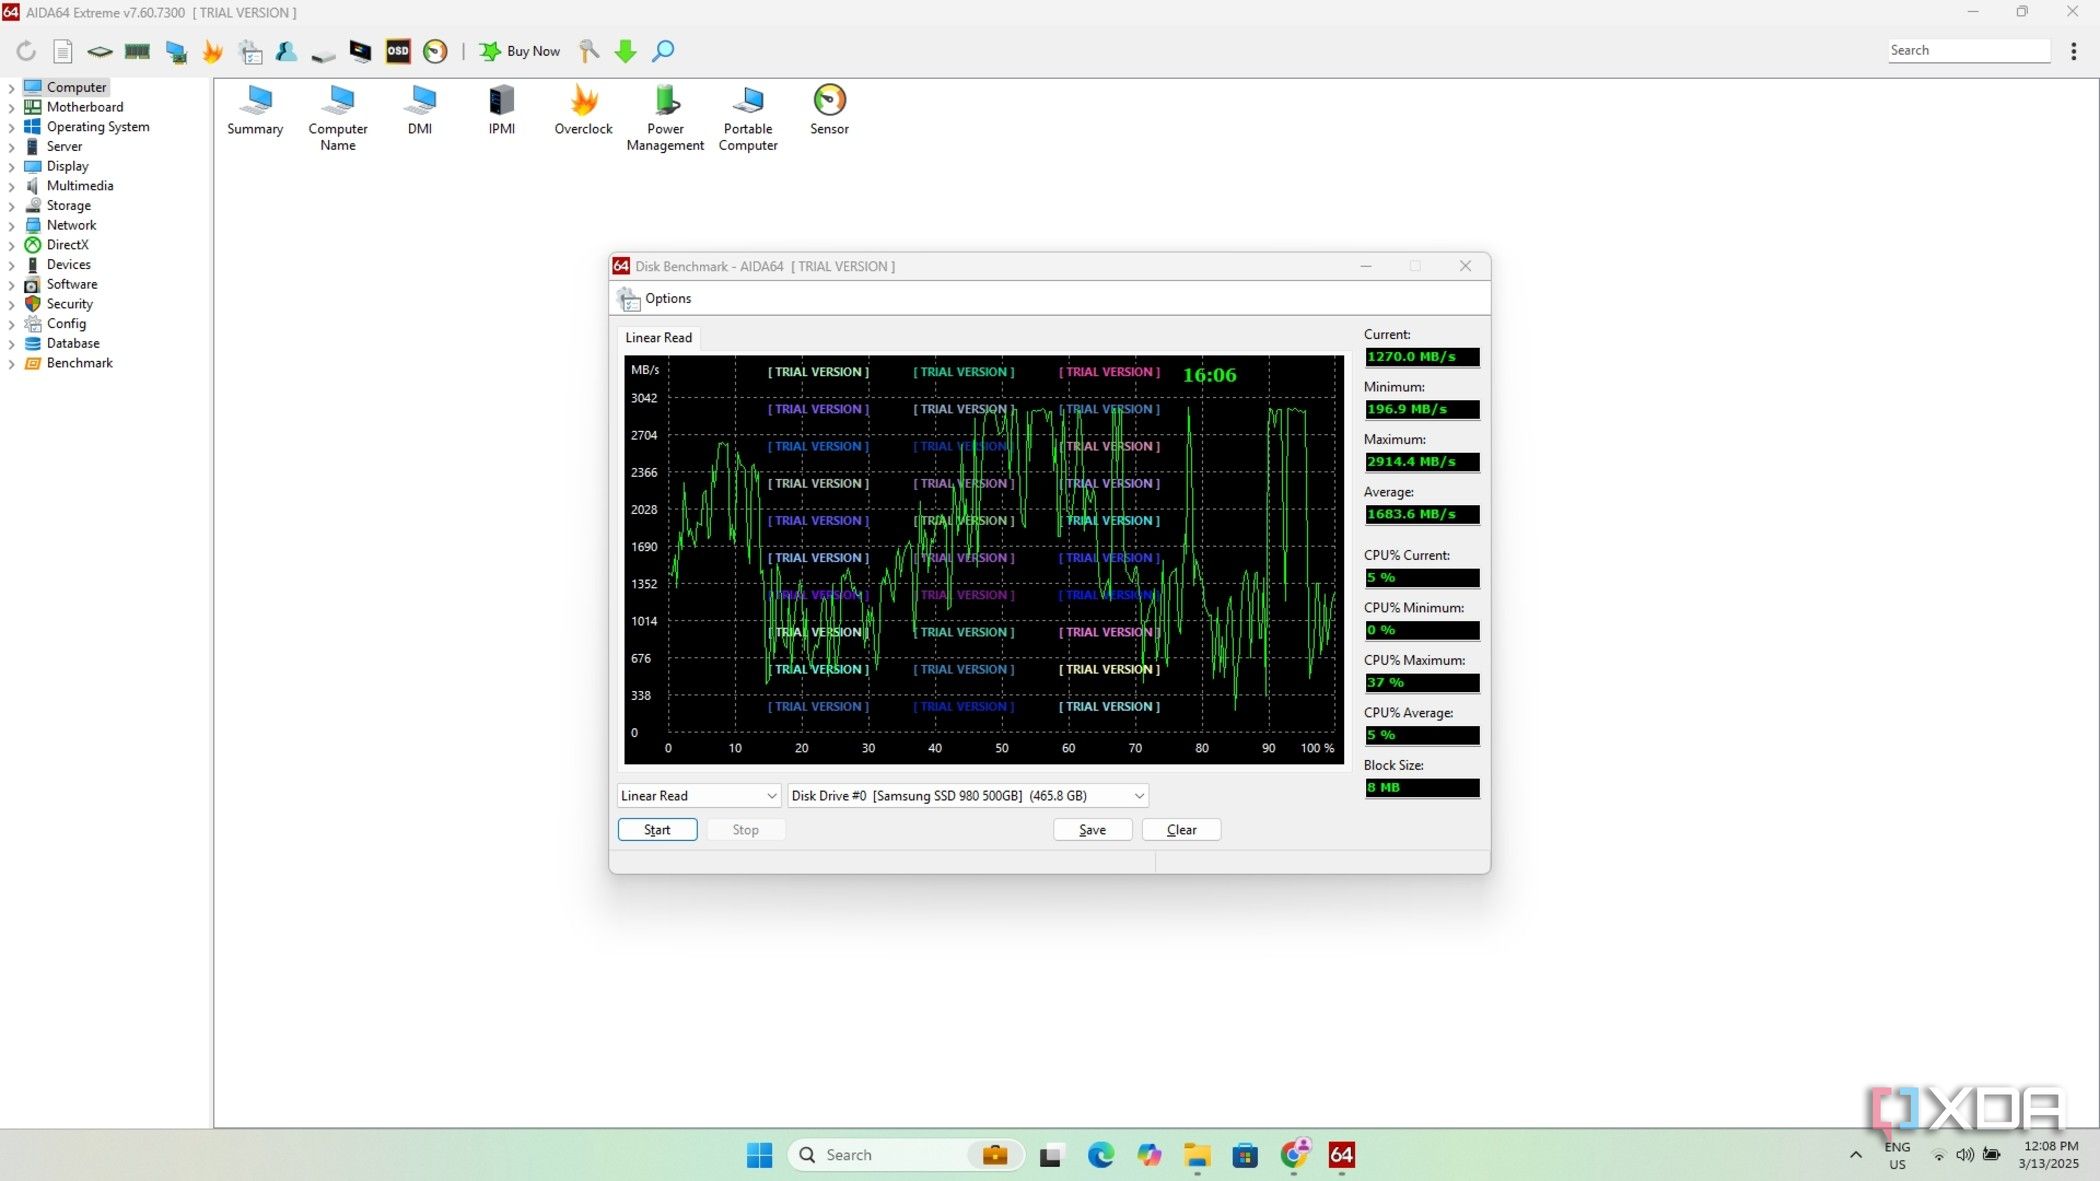Select Network in the sidebar tree
The image size is (2100, 1181).
click(71, 225)
